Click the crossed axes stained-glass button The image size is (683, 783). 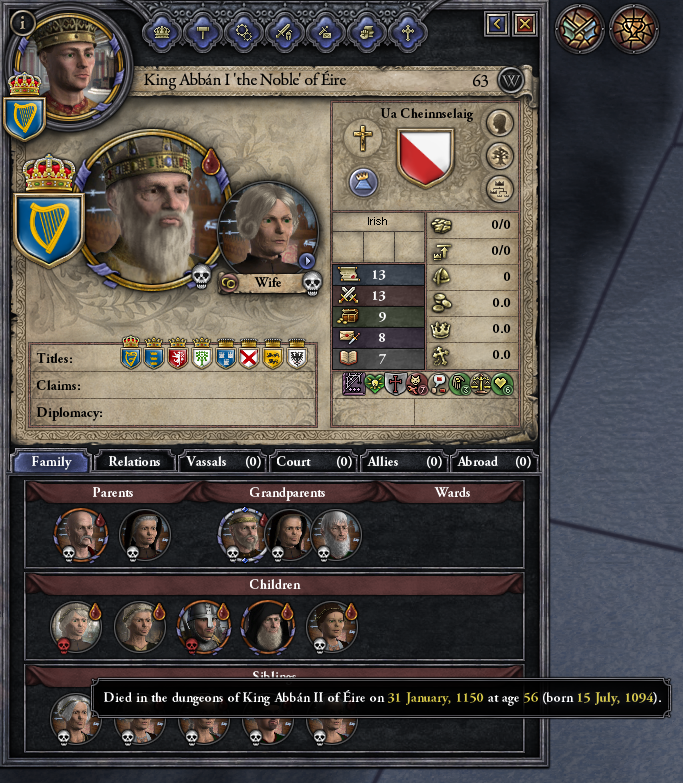point(579,29)
